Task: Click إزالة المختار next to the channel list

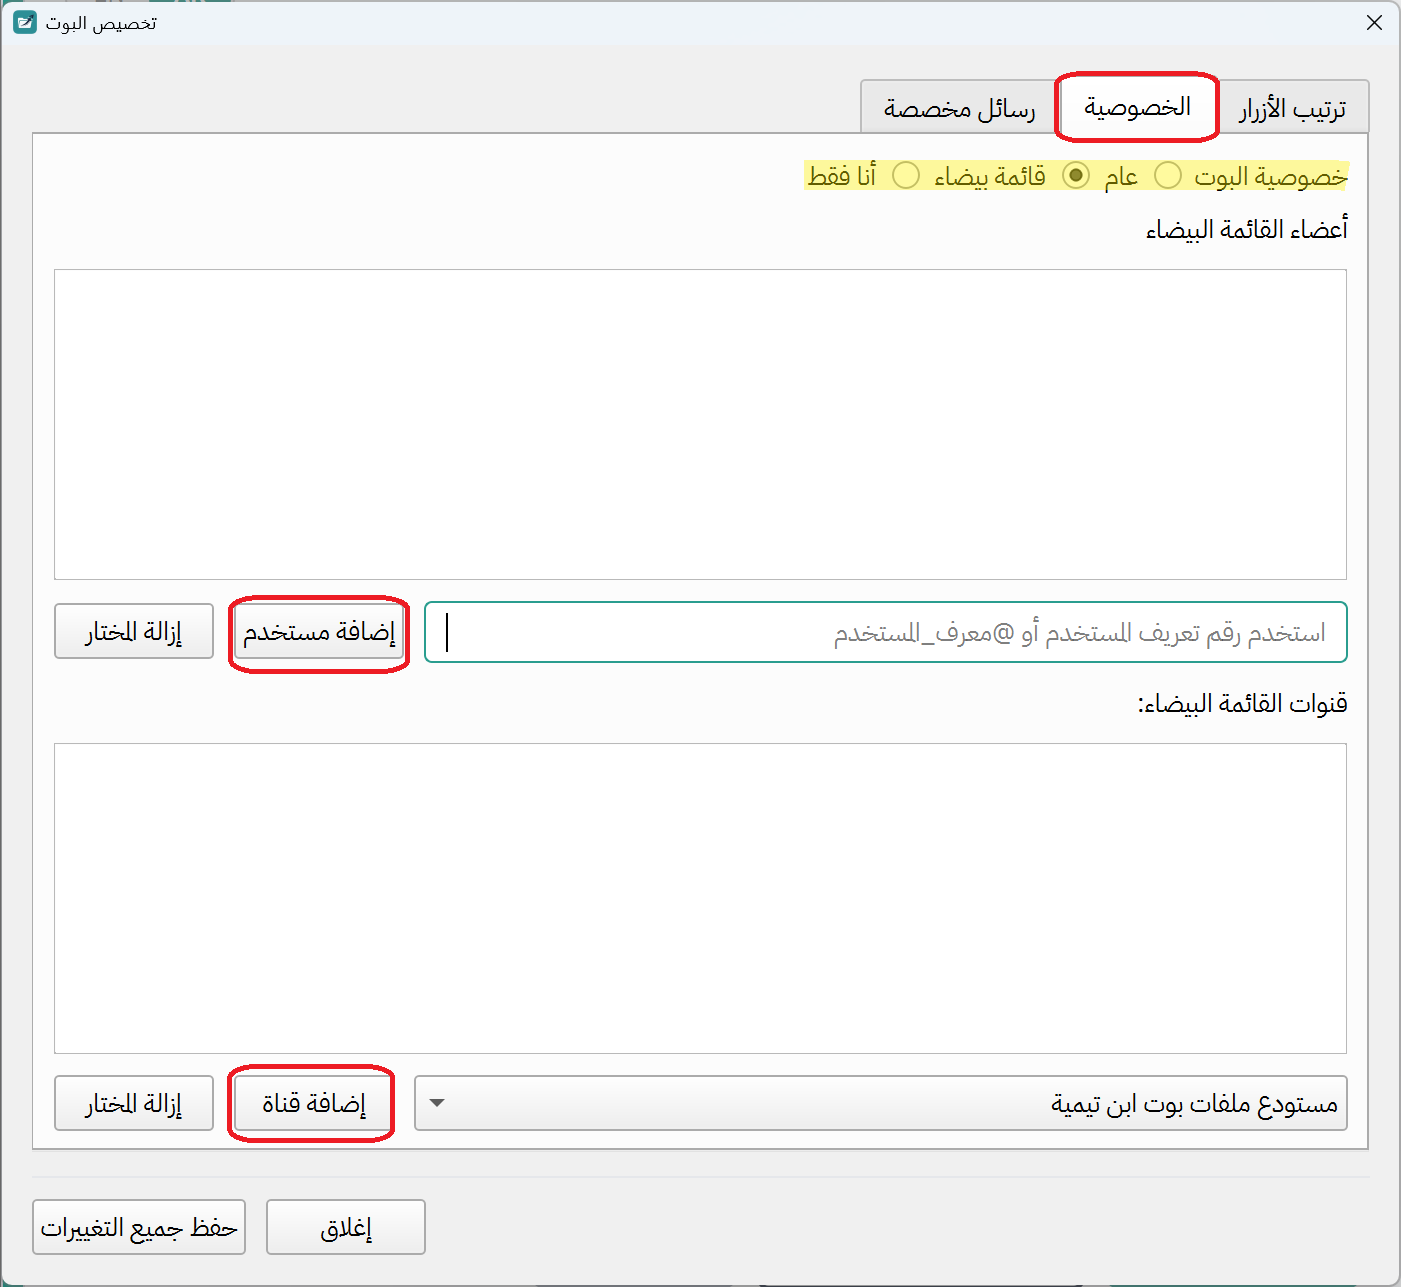Action: pyautogui.click(x=133, y=1103)
